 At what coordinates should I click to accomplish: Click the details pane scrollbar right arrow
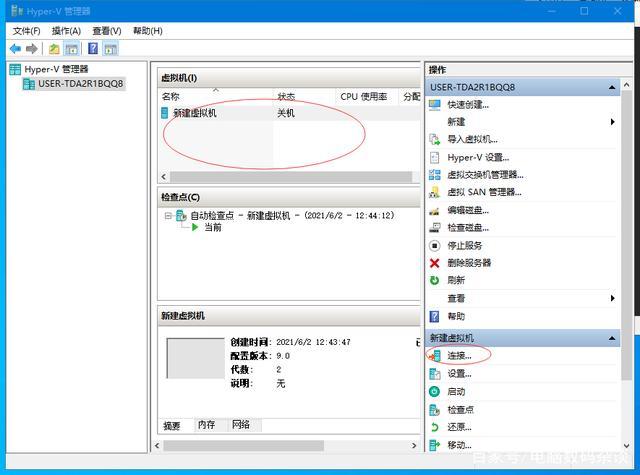click(414, 446)
